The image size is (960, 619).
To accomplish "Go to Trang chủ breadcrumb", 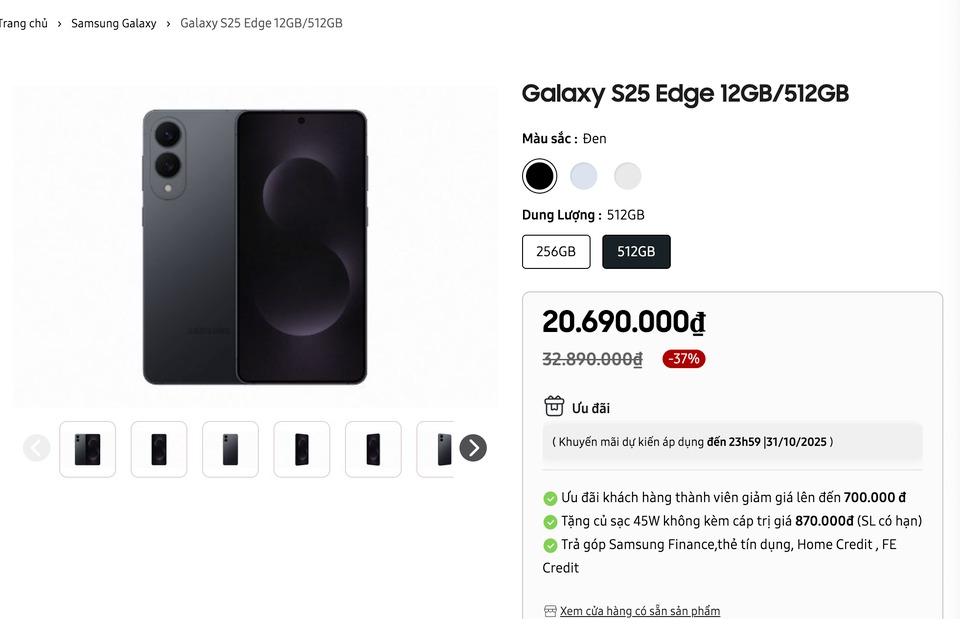I will coord(23,23).
